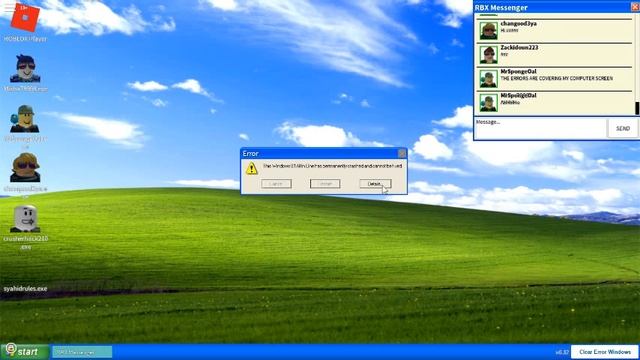Click avatar in last RBX Messenger row
Screen dimensions: 640x360
point(489,102)
